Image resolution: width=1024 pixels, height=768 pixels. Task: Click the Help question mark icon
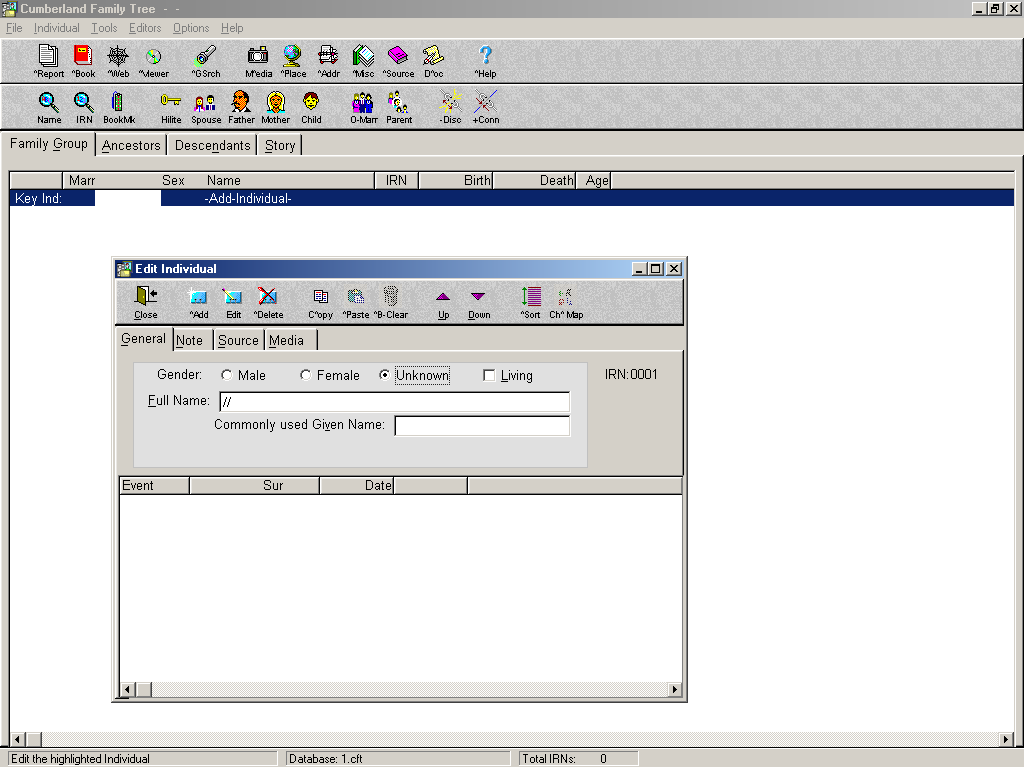tap(485, 57)
